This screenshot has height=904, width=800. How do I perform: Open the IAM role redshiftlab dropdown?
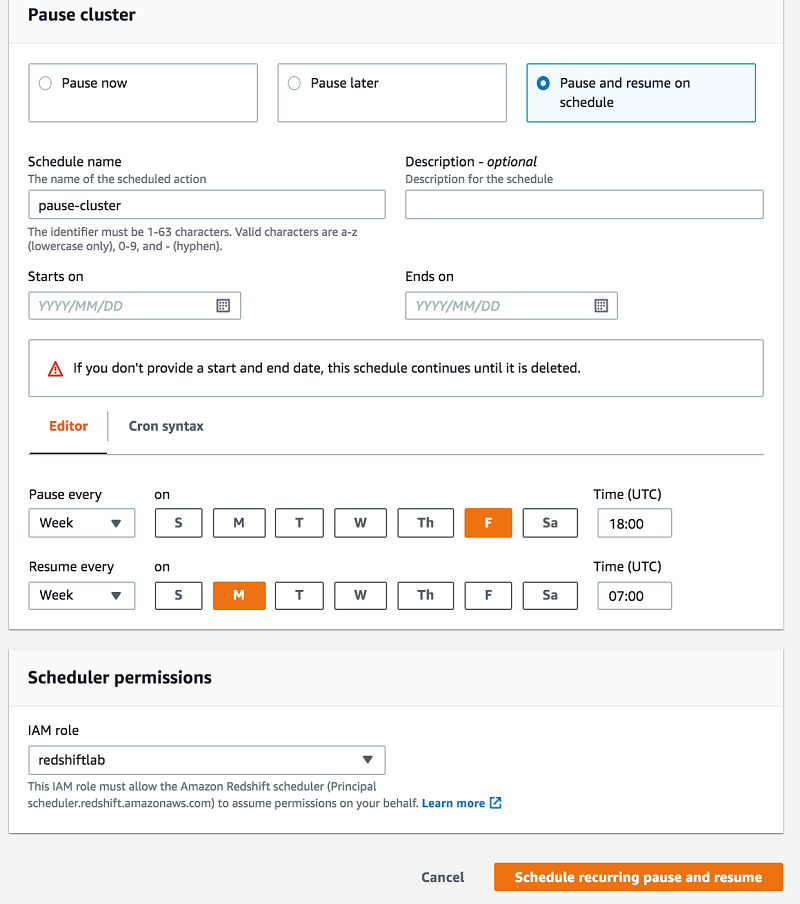[206, 760]
